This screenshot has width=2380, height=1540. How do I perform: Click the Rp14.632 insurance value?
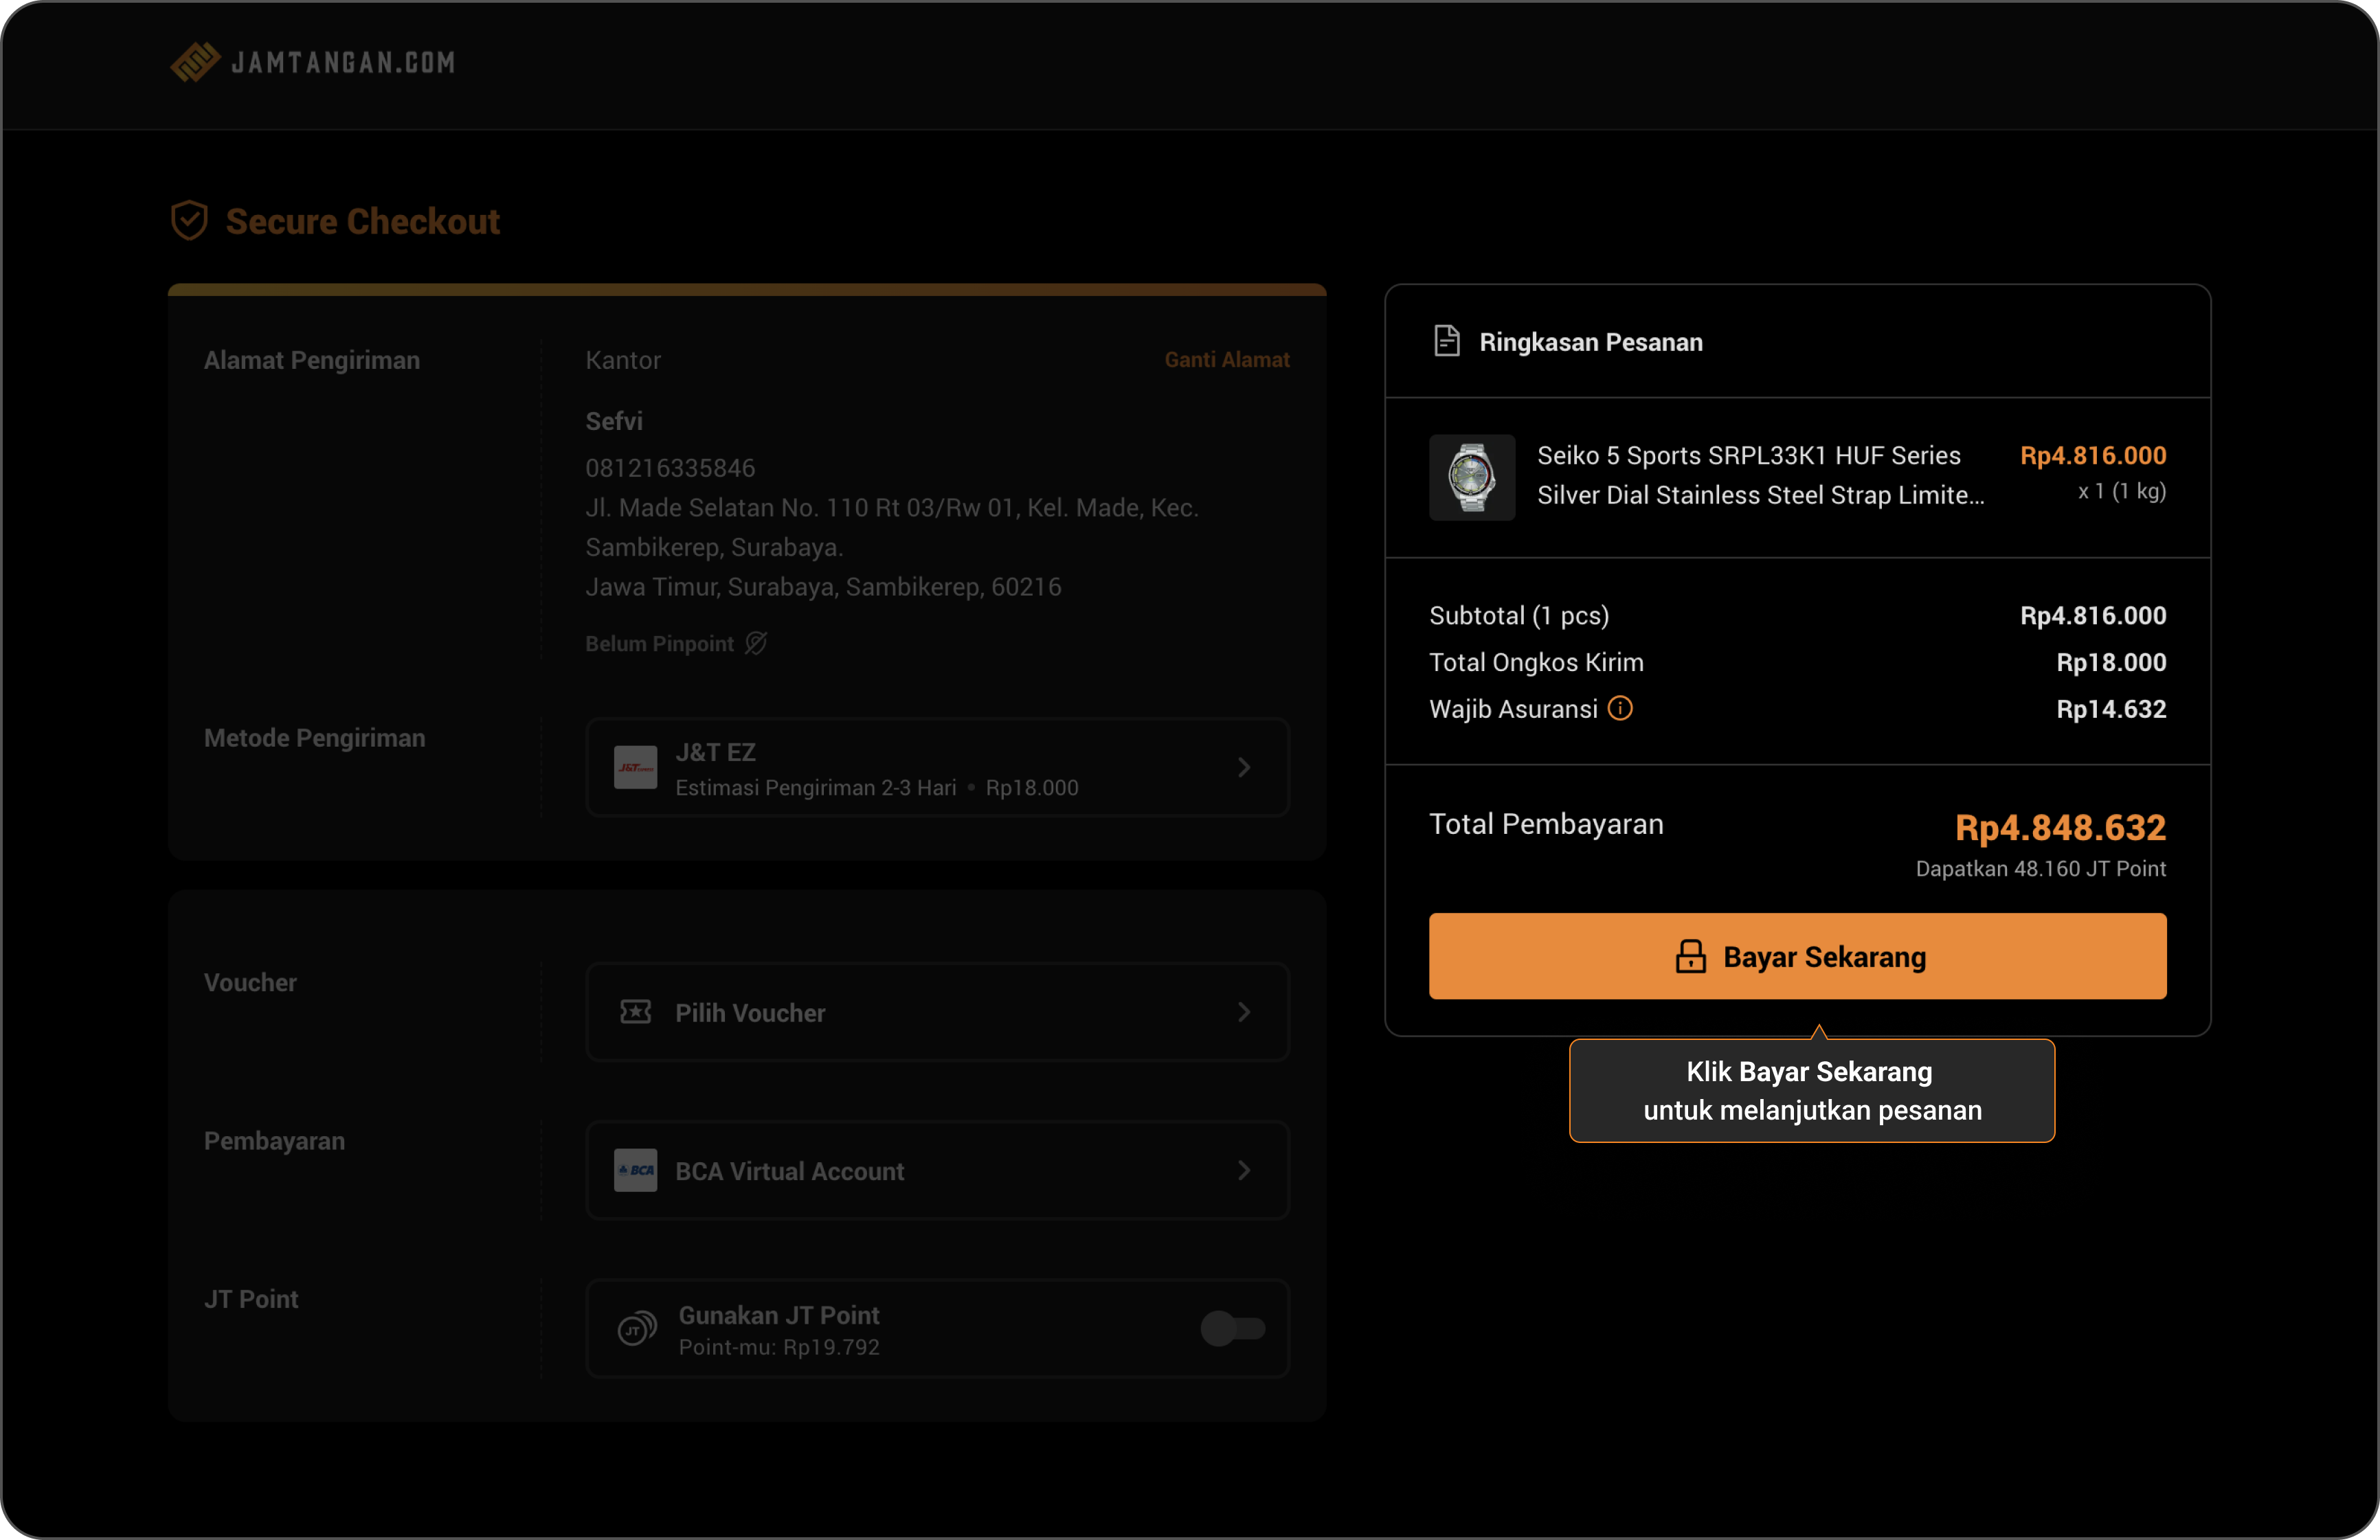[x=2111, y=709]
